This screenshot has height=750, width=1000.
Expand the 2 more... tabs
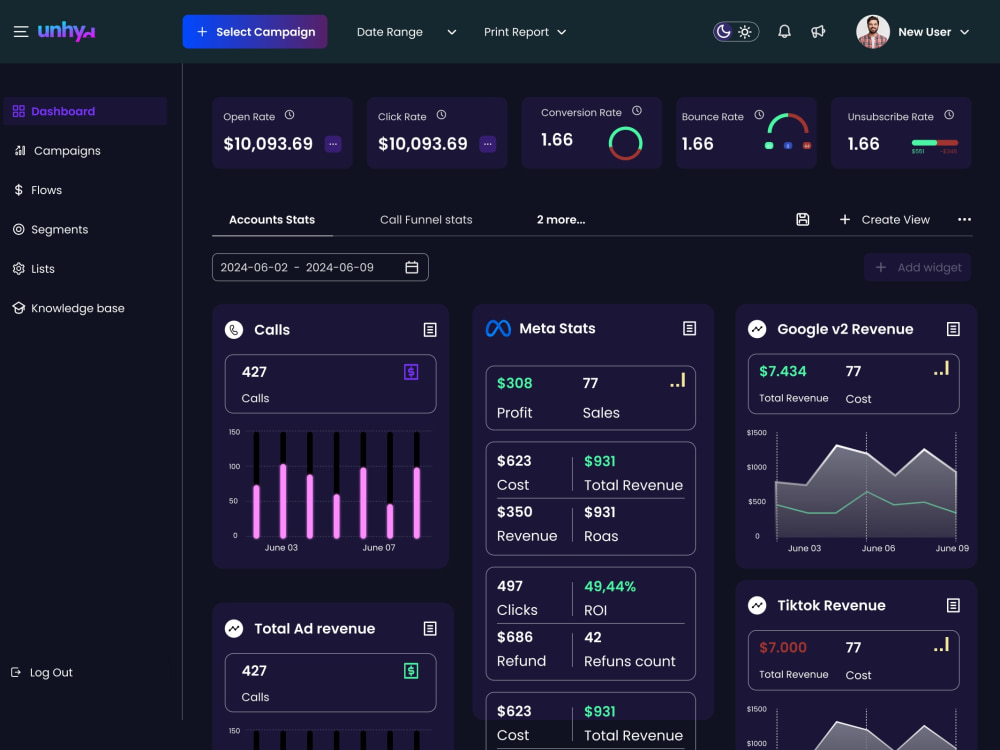point(561,220)
